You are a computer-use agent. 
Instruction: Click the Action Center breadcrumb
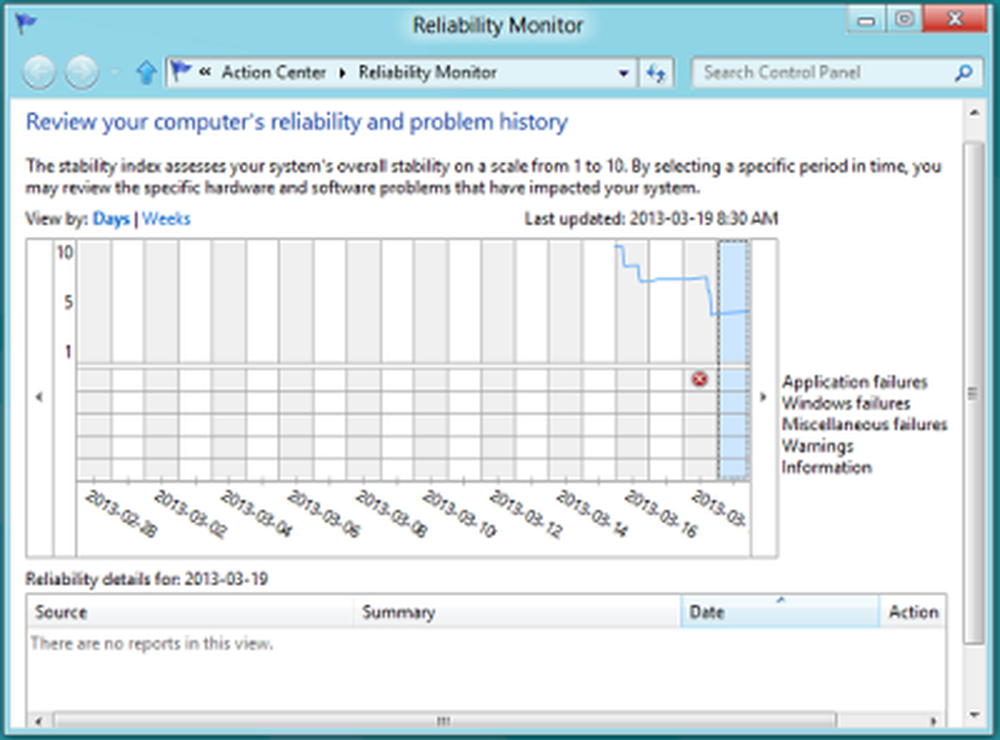pyautogui.click(x=273, y=73)
